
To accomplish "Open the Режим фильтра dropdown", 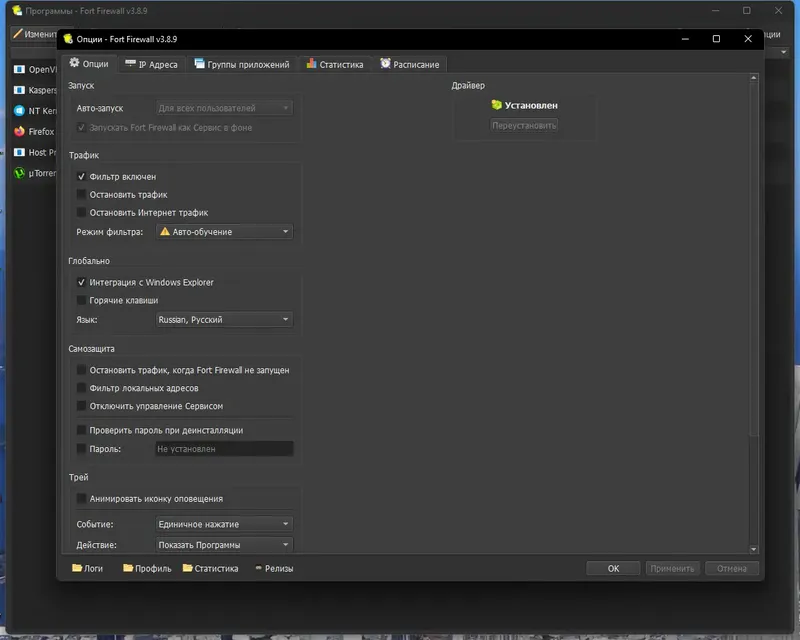I will click(x=224, y=232).
